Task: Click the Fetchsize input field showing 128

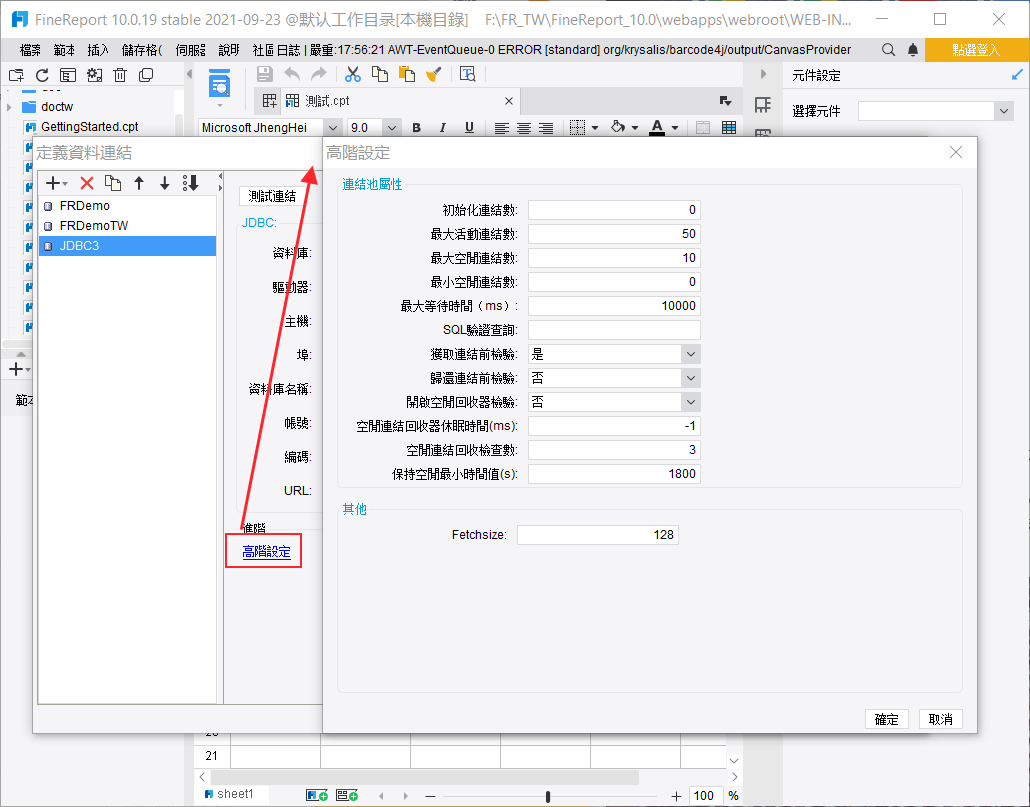Action: (597, 534)
